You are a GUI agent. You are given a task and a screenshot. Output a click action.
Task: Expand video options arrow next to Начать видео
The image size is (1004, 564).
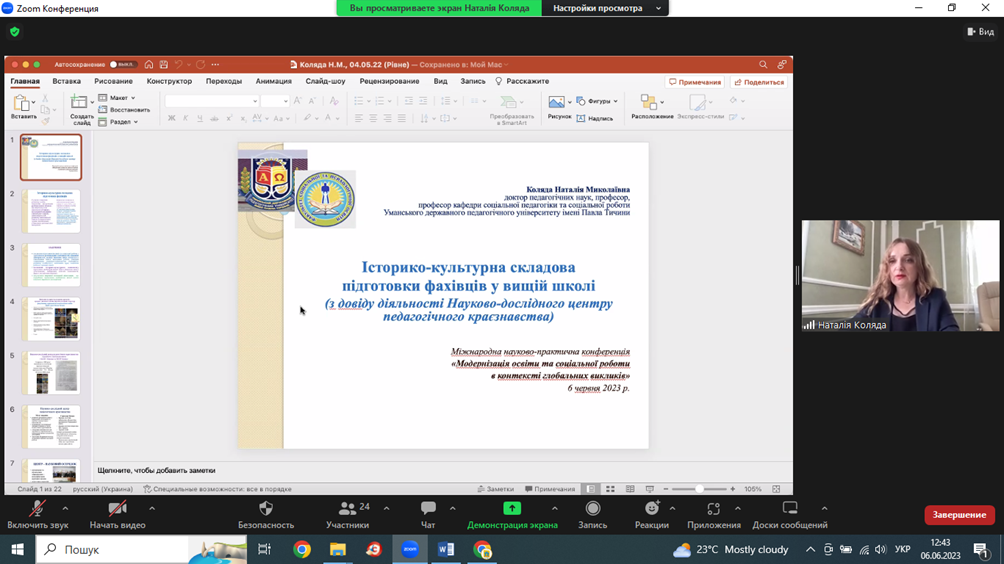(x=152, y=508)
